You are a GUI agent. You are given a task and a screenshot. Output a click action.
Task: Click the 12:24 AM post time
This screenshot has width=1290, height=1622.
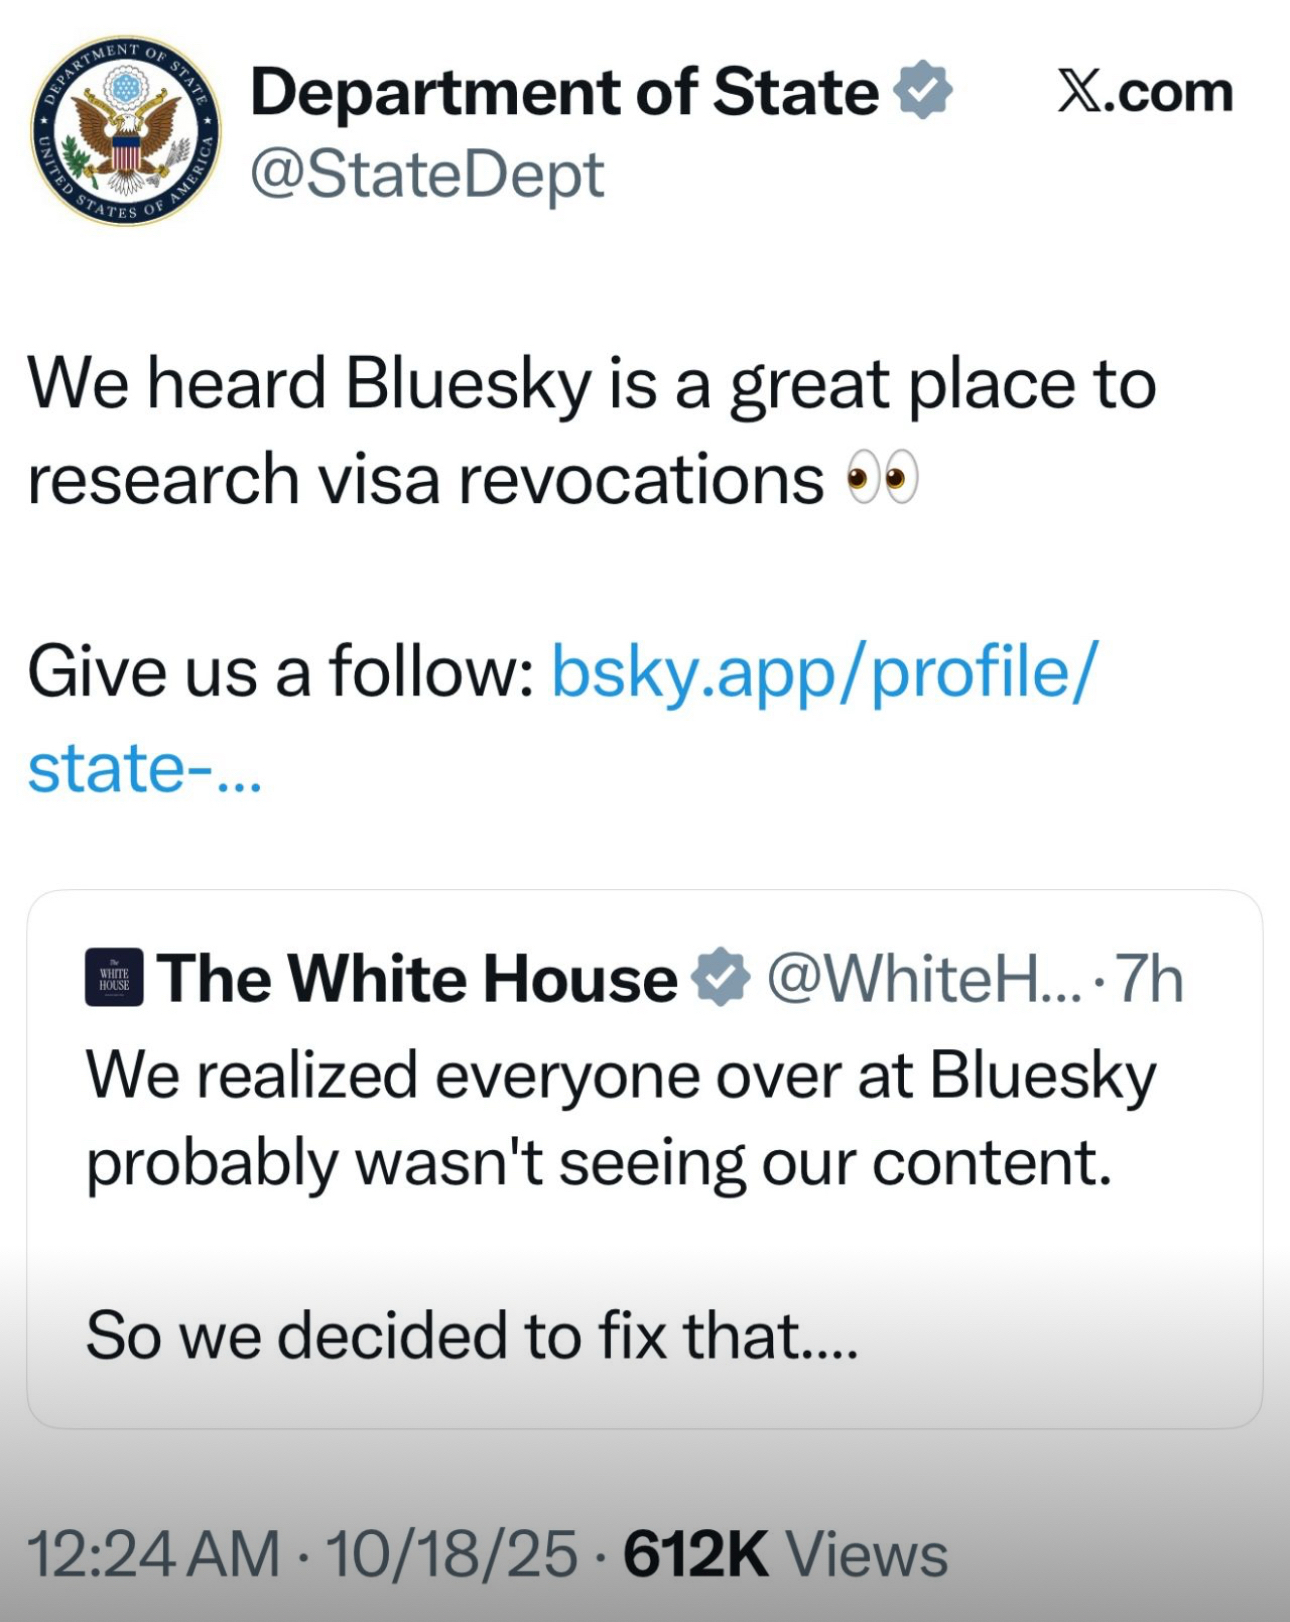153,1554
